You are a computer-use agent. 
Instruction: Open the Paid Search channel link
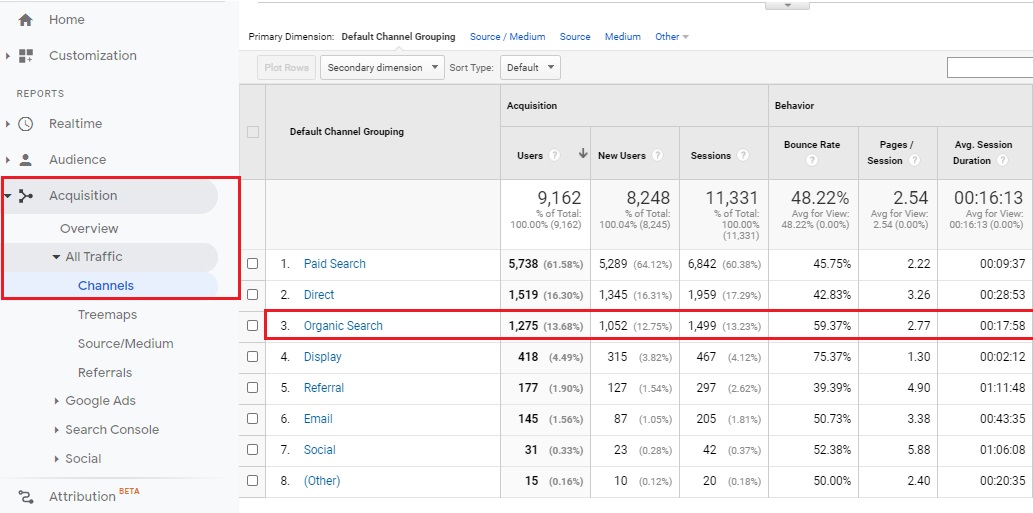[x=334, y=264]
